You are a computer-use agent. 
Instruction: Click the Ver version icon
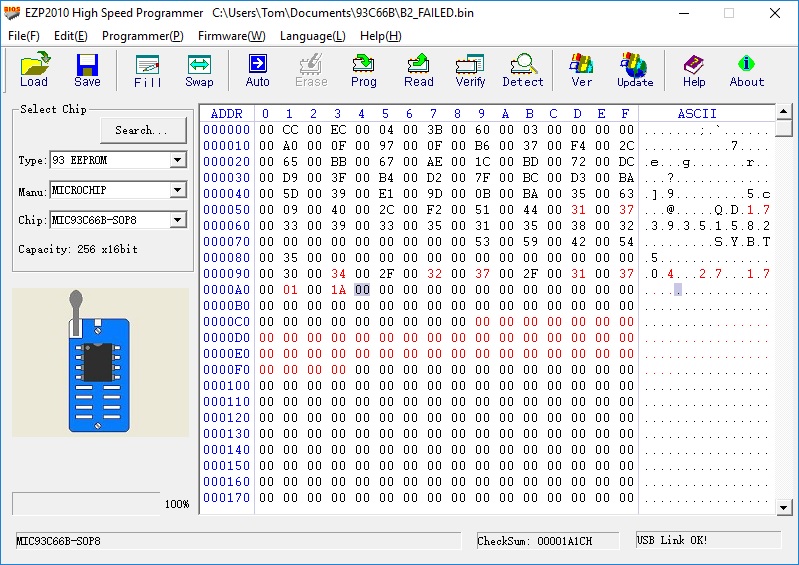click(x=581, y=69)
